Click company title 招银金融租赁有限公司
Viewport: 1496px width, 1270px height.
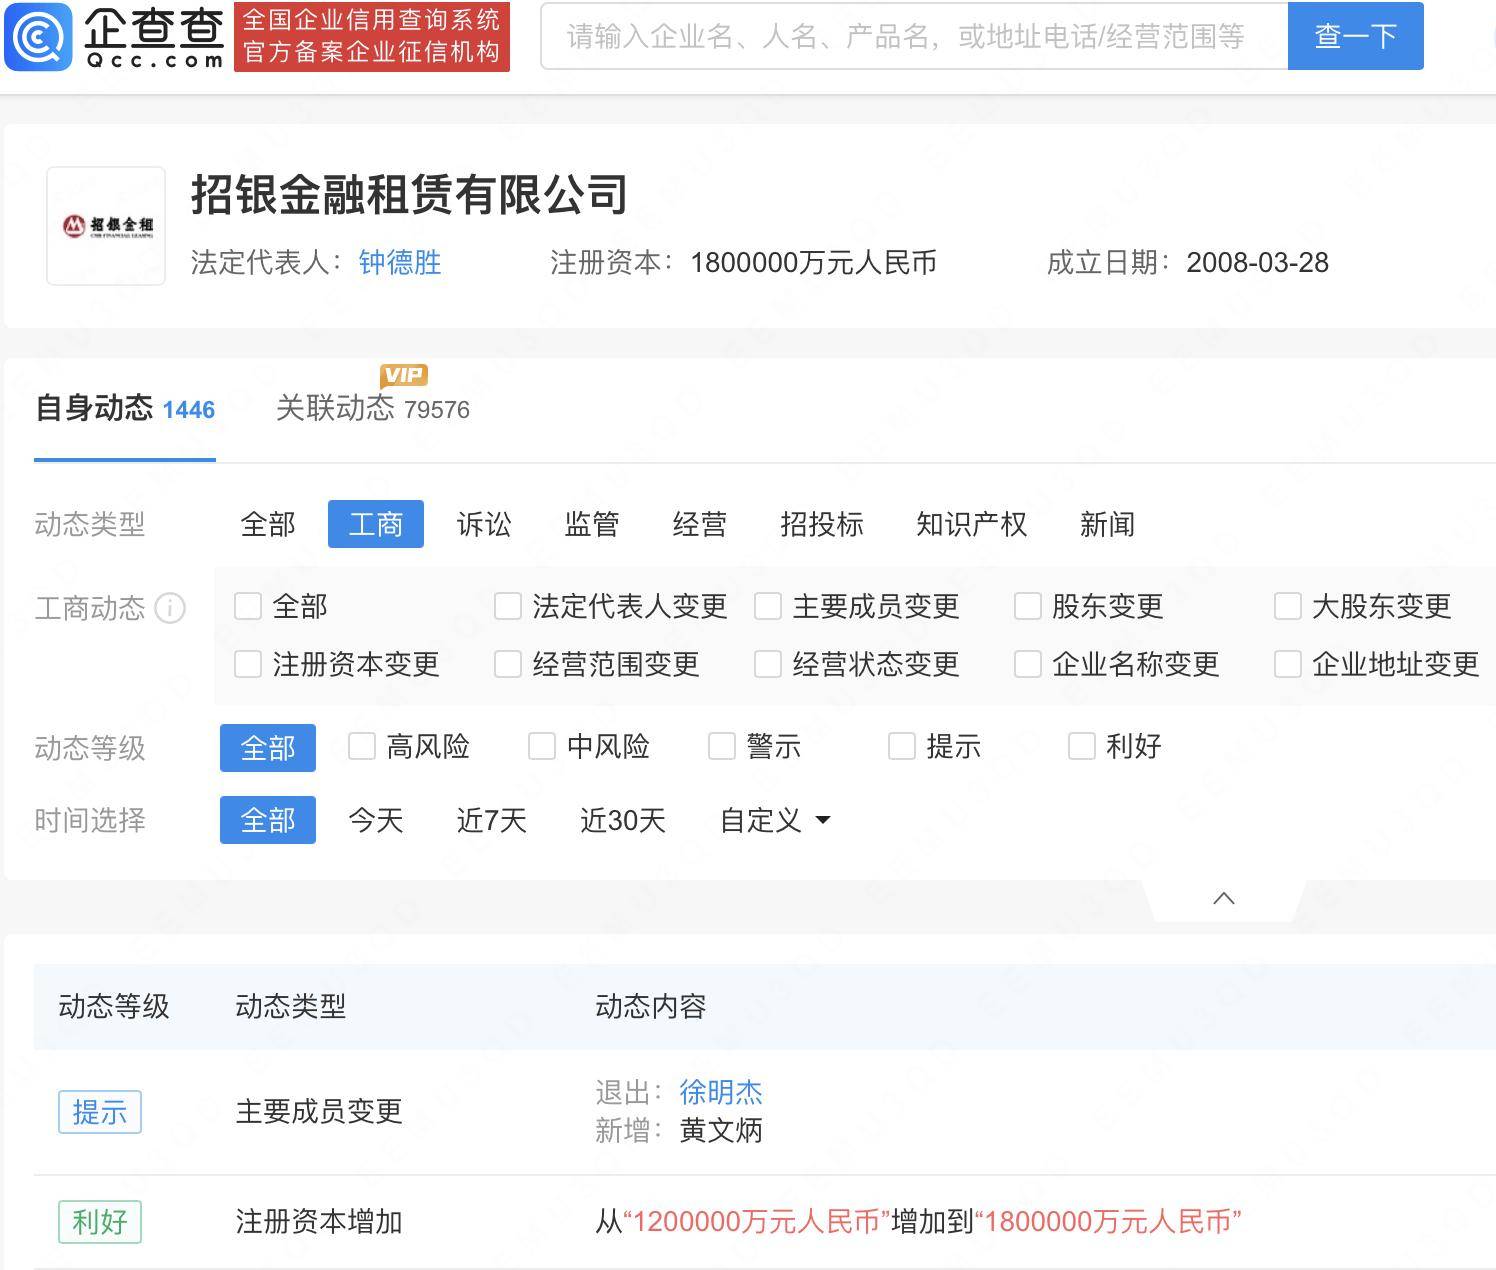(x=409, y=194)
